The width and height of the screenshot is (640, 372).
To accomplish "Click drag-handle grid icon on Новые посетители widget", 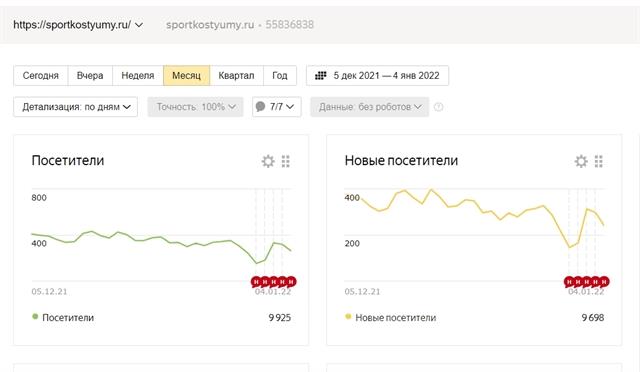I will 599,161.
